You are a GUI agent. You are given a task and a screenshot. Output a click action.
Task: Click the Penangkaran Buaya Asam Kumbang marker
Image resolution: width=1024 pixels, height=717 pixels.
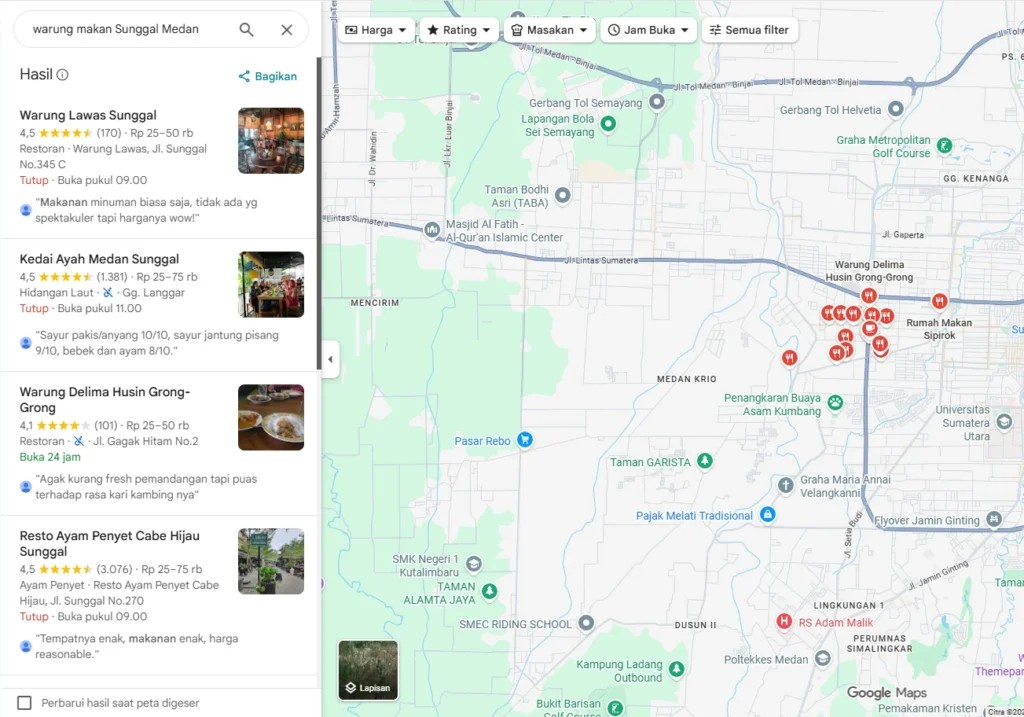click(x=835, y=403)
